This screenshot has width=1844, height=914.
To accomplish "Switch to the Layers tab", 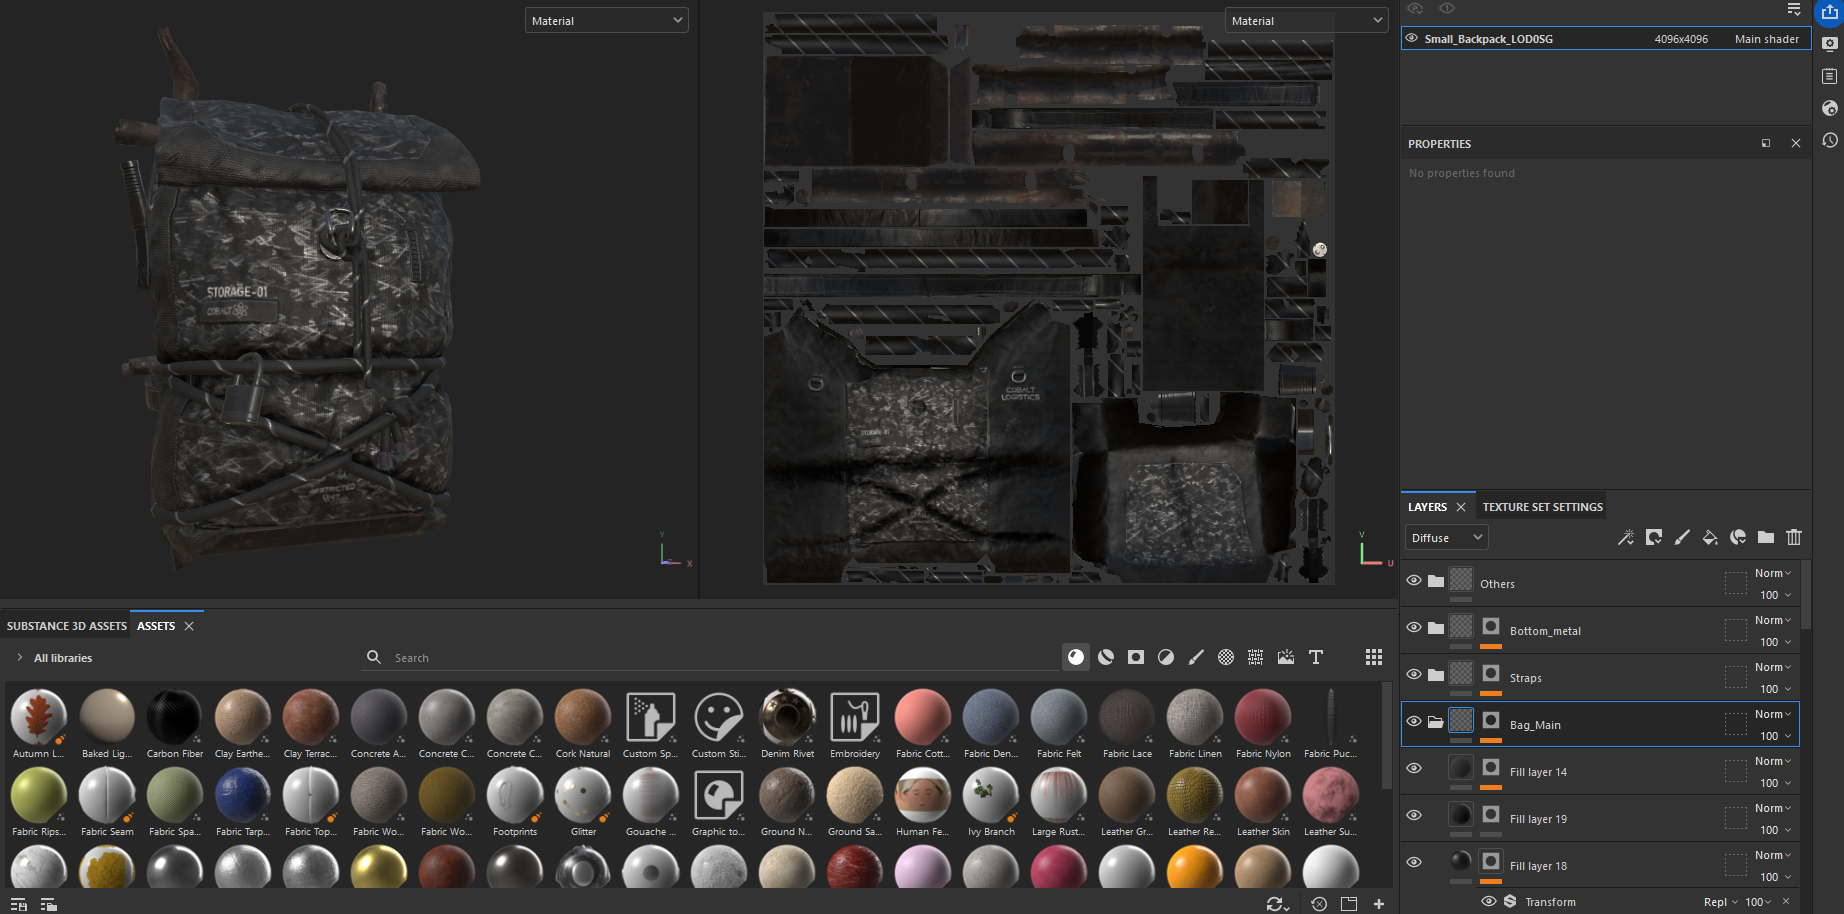I will (1427, 507).
